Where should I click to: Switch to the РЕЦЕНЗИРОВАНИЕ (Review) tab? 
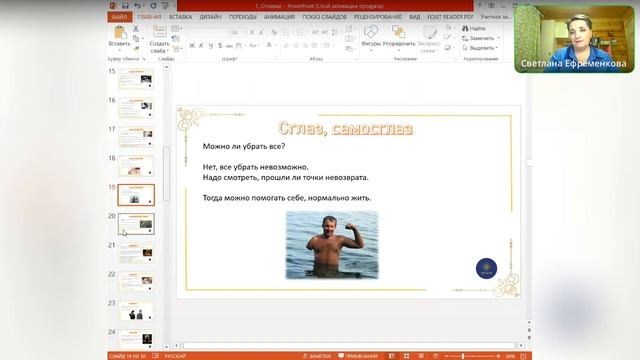378,17
